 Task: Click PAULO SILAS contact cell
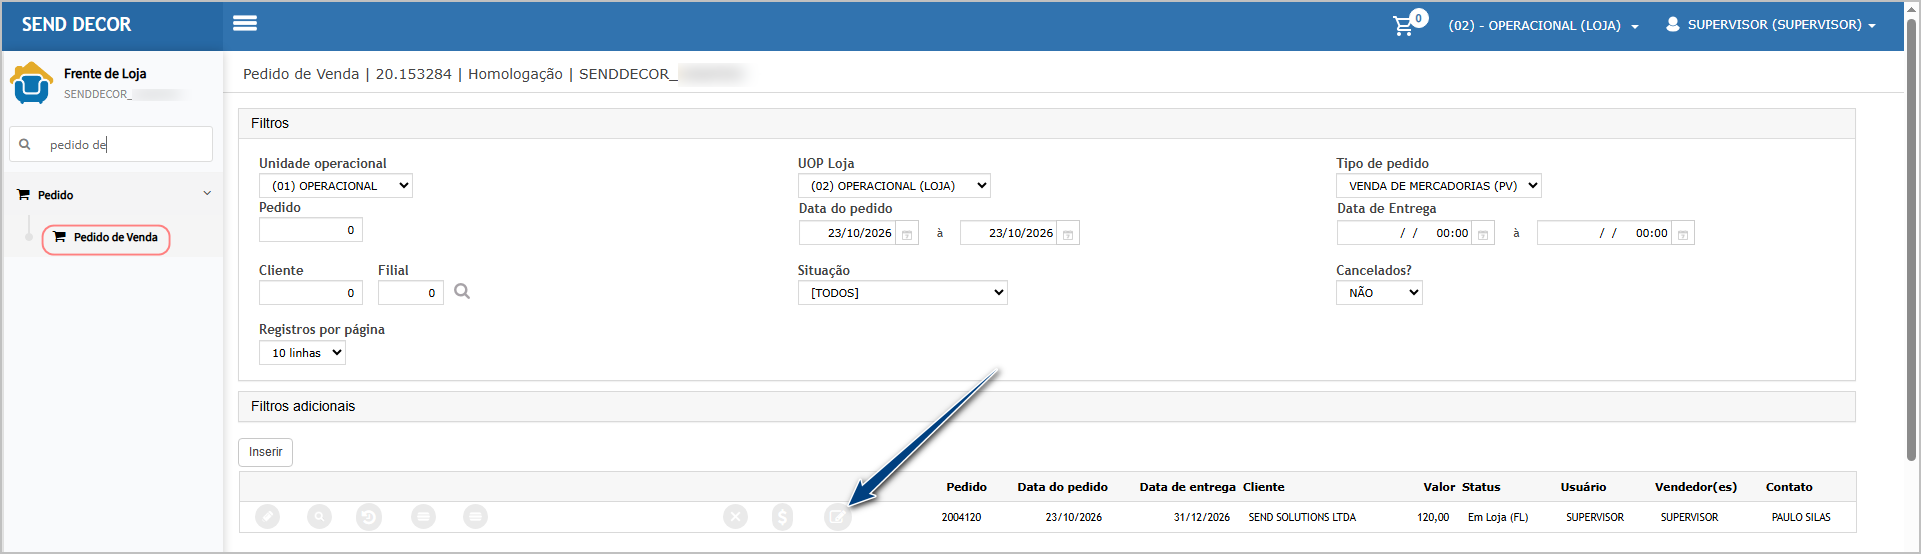pos(1801,517)
